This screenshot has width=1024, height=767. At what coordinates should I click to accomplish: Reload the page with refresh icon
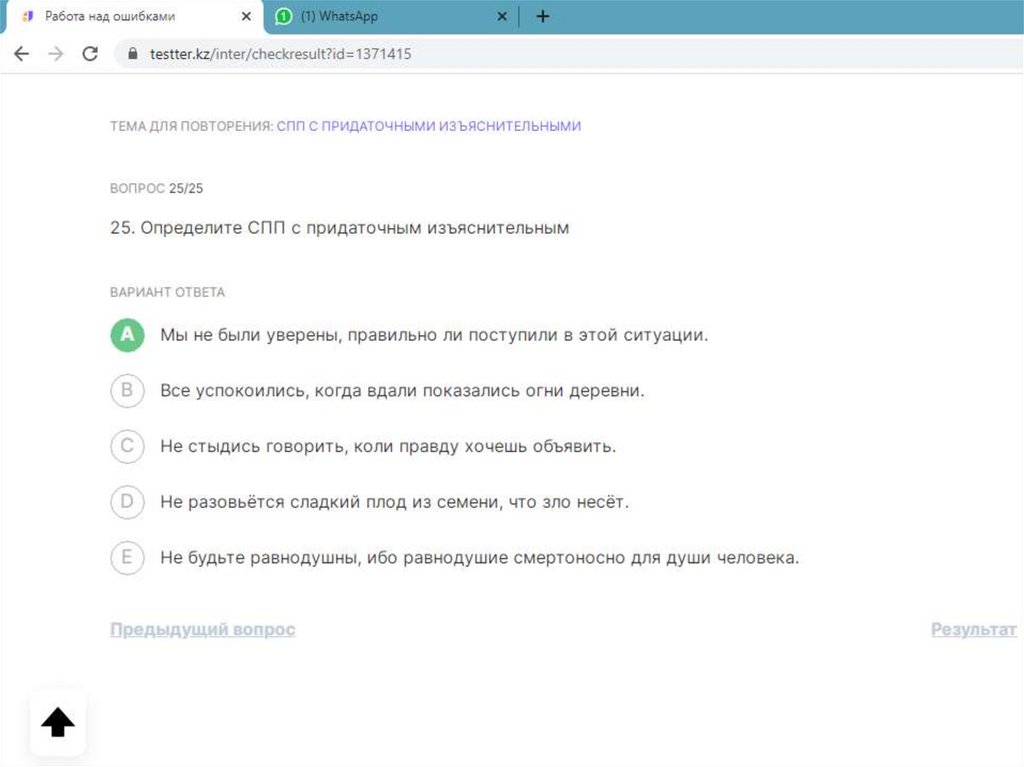90,54
